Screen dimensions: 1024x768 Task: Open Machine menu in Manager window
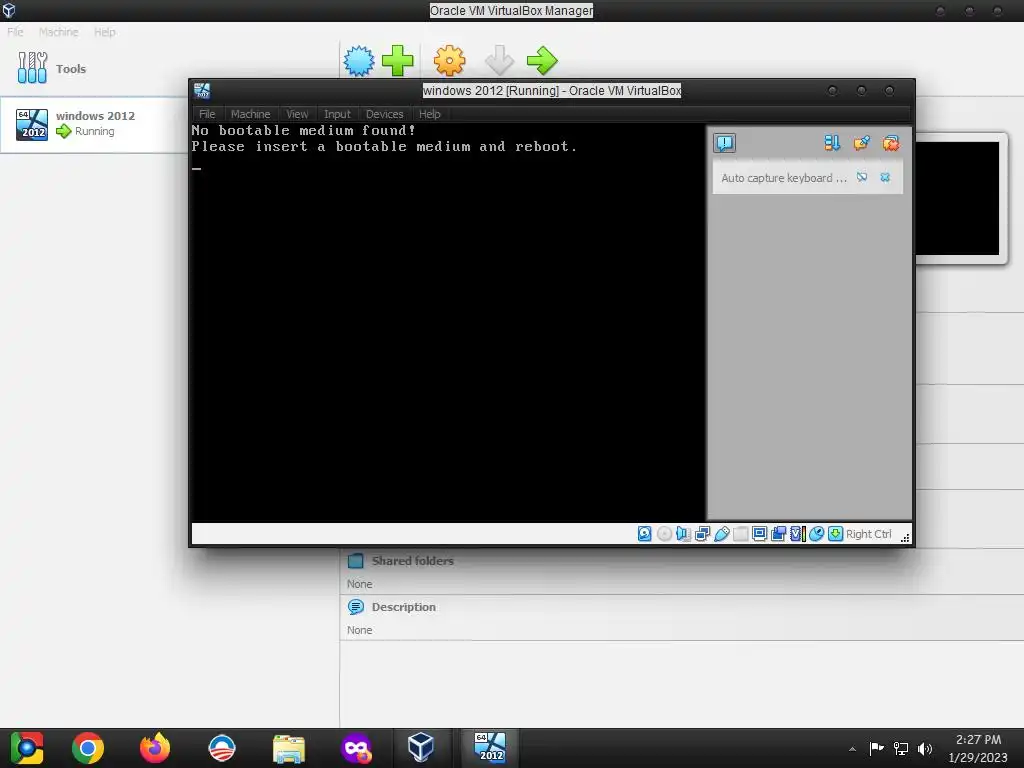coord(58,32)
